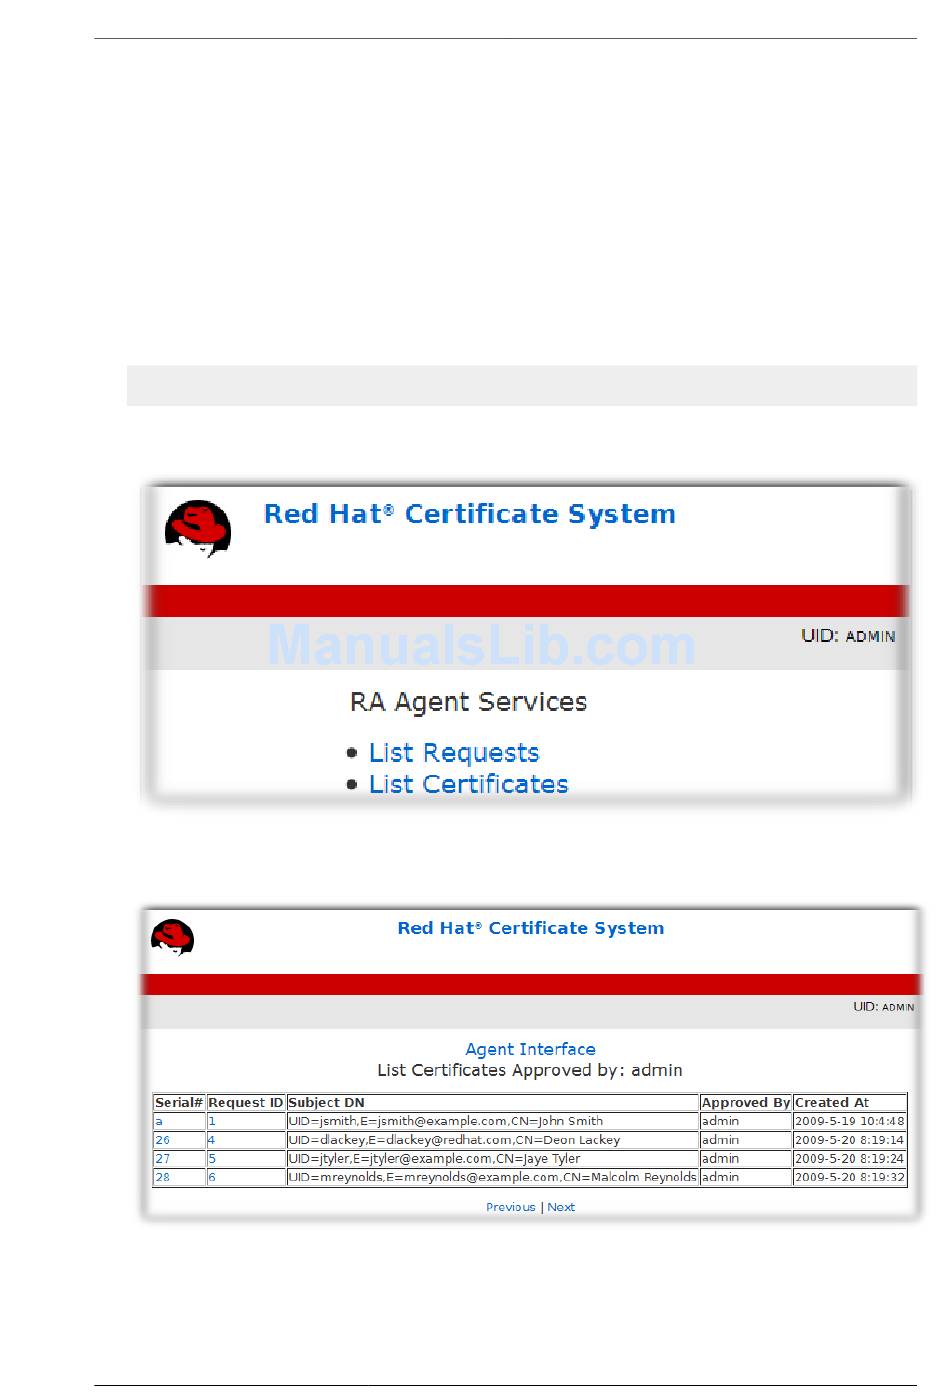Click the Approved By column header

coord(746,1102)
